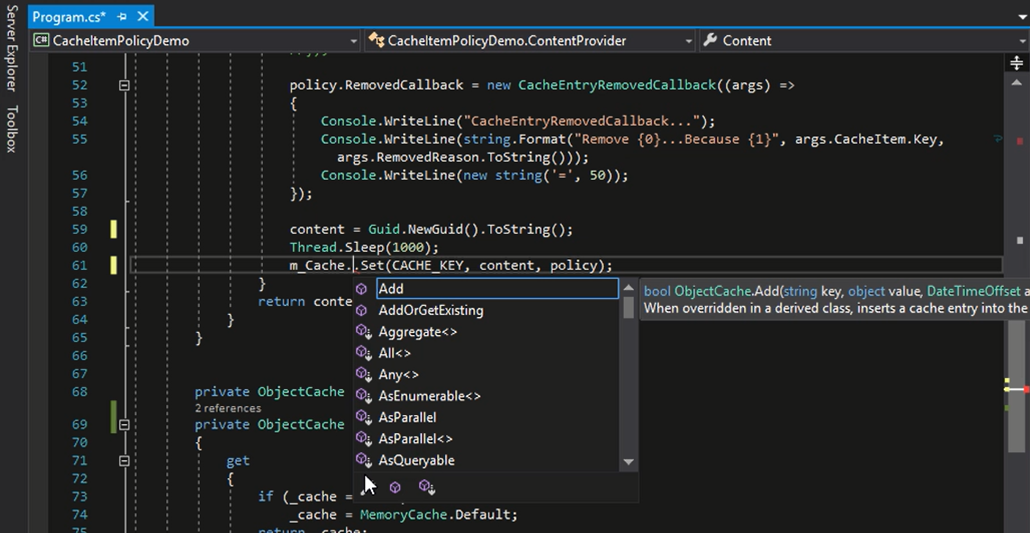
Task: Toggle the Extension Methods filter in IntelliSense
Action: 427,487
